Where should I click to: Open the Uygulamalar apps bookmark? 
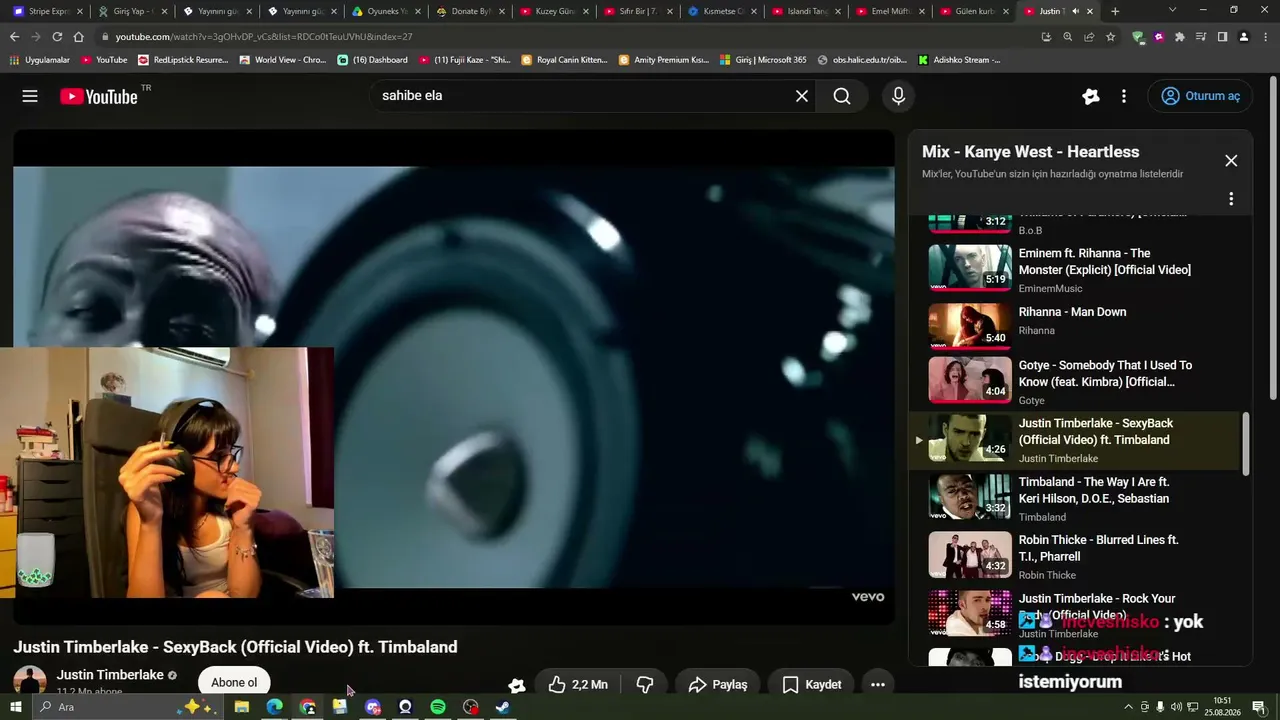39,60
